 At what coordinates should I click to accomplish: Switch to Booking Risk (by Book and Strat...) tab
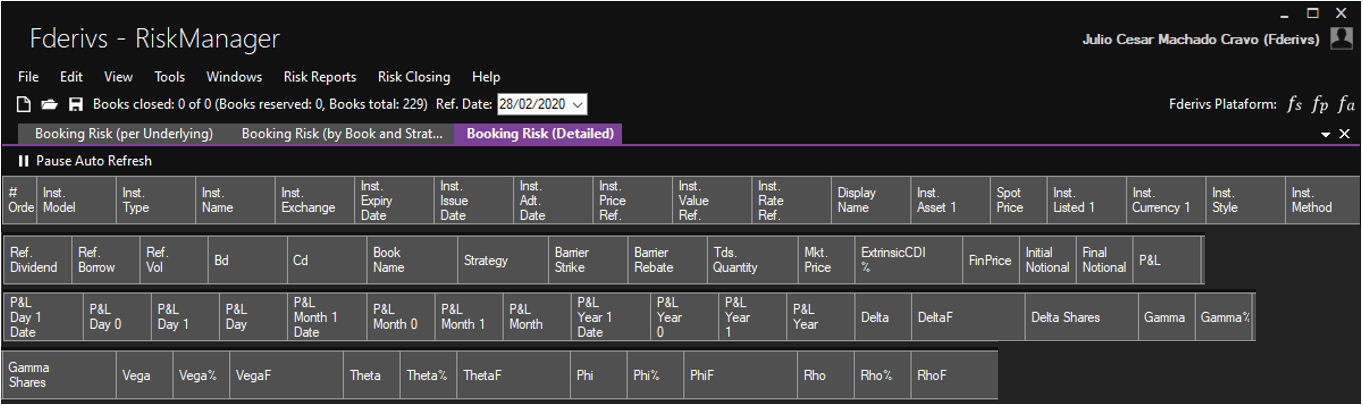[339, 133]
